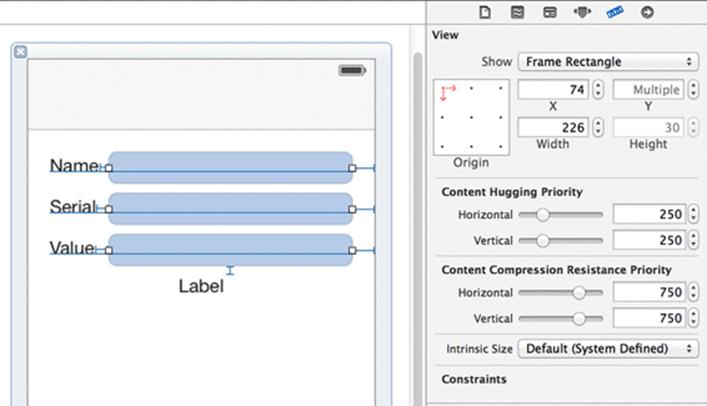Open the Show Frame Rectangle dropdown
This screenshot has width=707, height=406.
(608, 62)
